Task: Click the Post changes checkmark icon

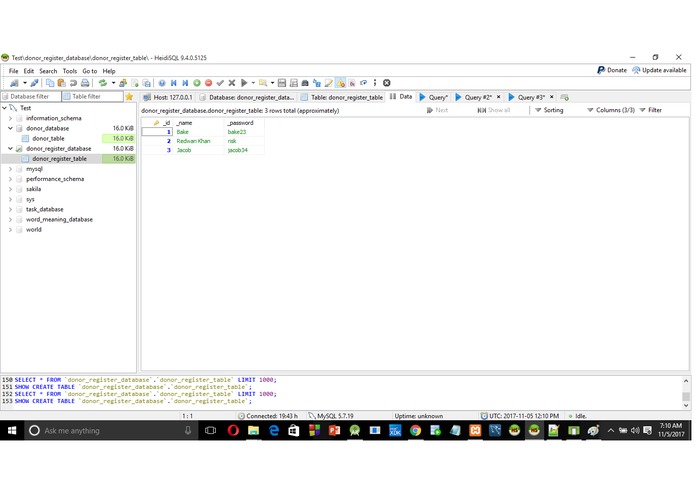Action: pyautogui.click(x=220, y=83)
